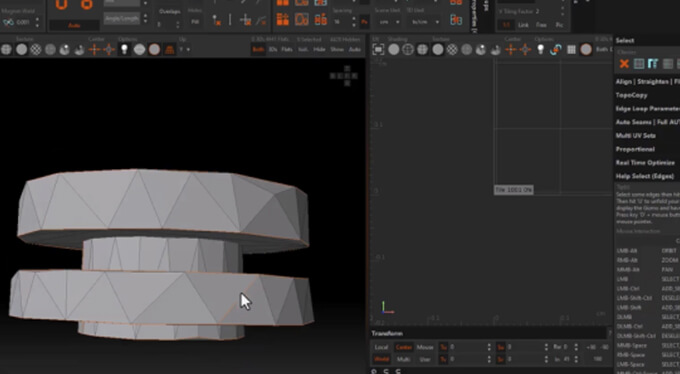Click orange X icon under Select panel
The image size is (680, 374).
[x=624, y=64]
